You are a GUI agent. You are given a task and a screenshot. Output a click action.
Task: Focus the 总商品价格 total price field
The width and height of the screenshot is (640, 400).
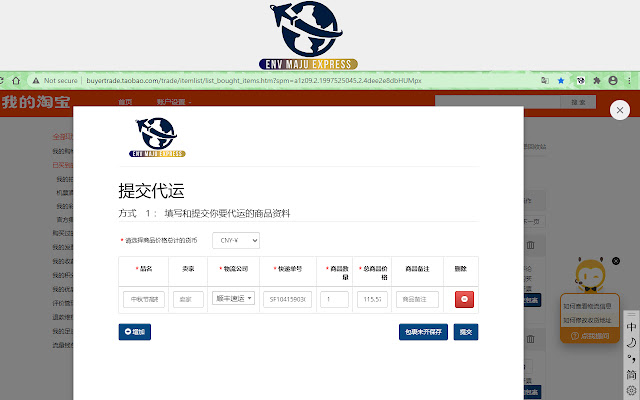372,299
